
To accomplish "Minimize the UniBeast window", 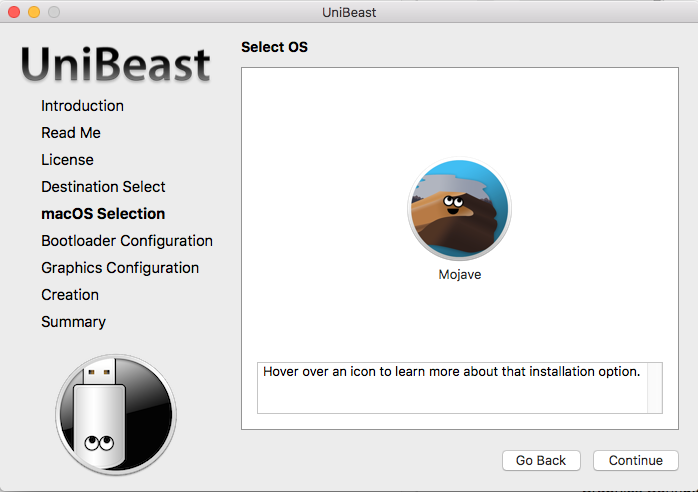I will tap(34, 12).
